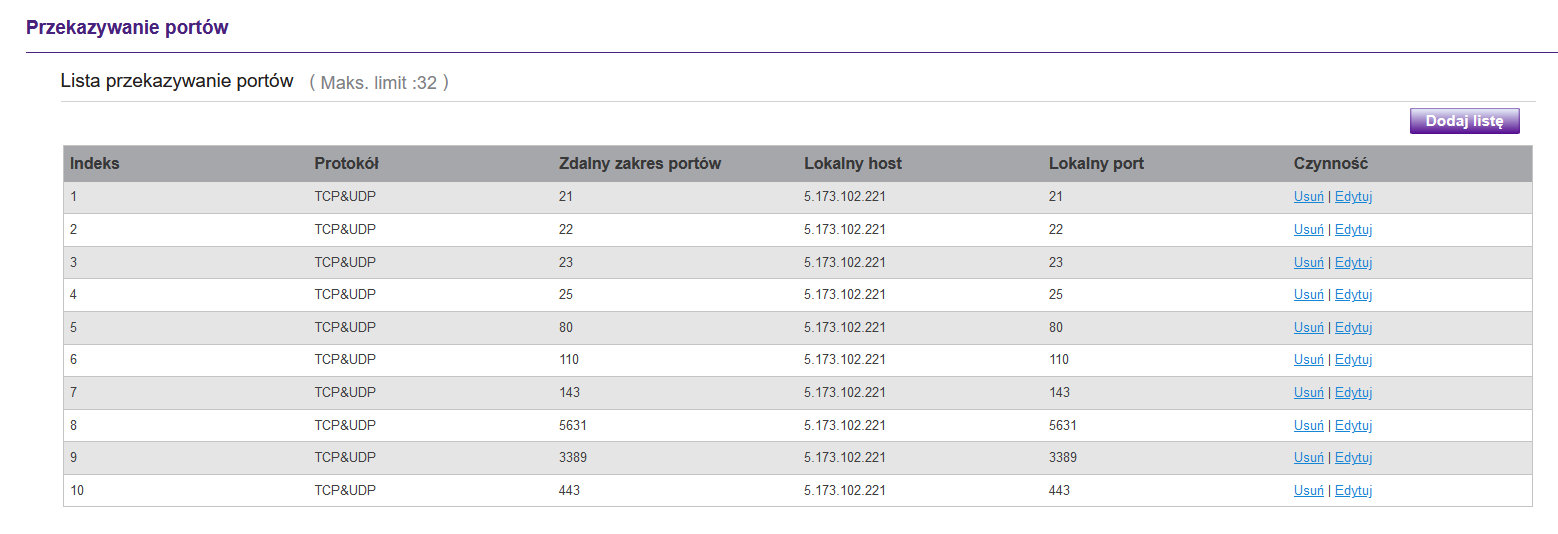This screenshot has height=534, width=1558.
Task: Edit the port 3389 forwarding entry
Action: 1353,458
